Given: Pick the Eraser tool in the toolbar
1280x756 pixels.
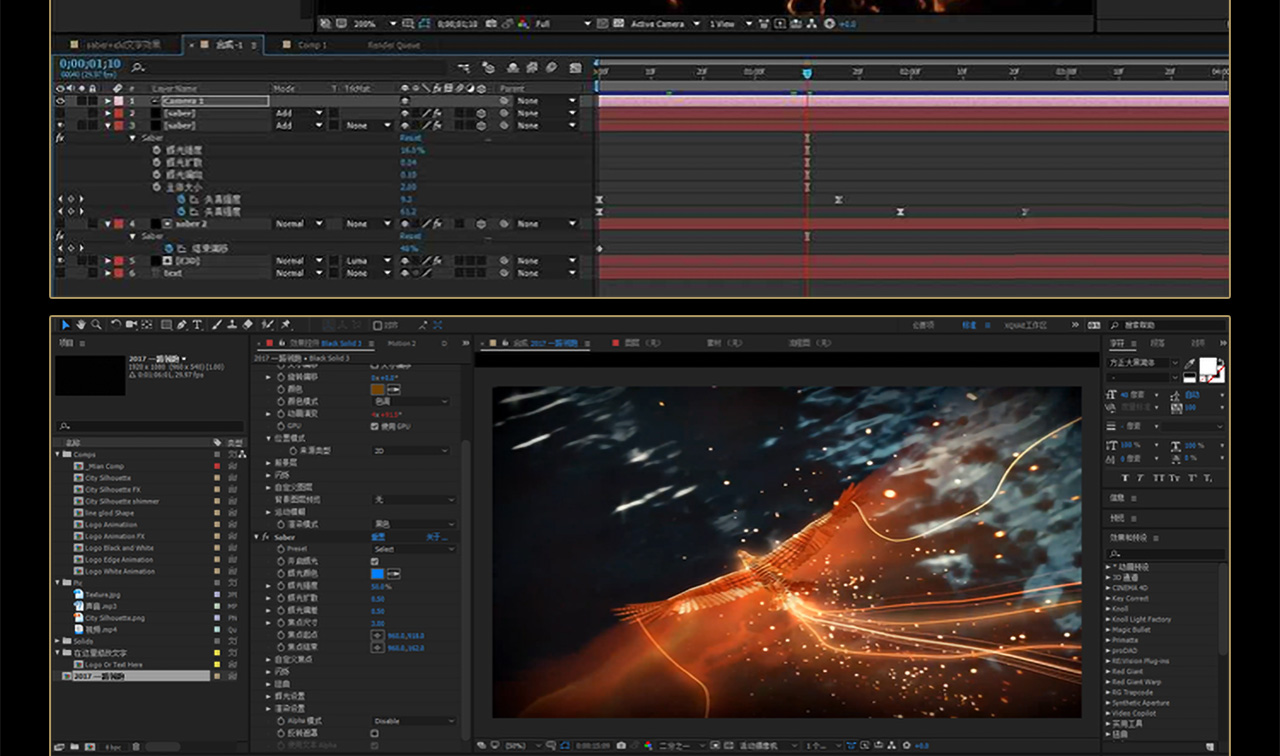Looking at the screenshot, I should [248, 325].
